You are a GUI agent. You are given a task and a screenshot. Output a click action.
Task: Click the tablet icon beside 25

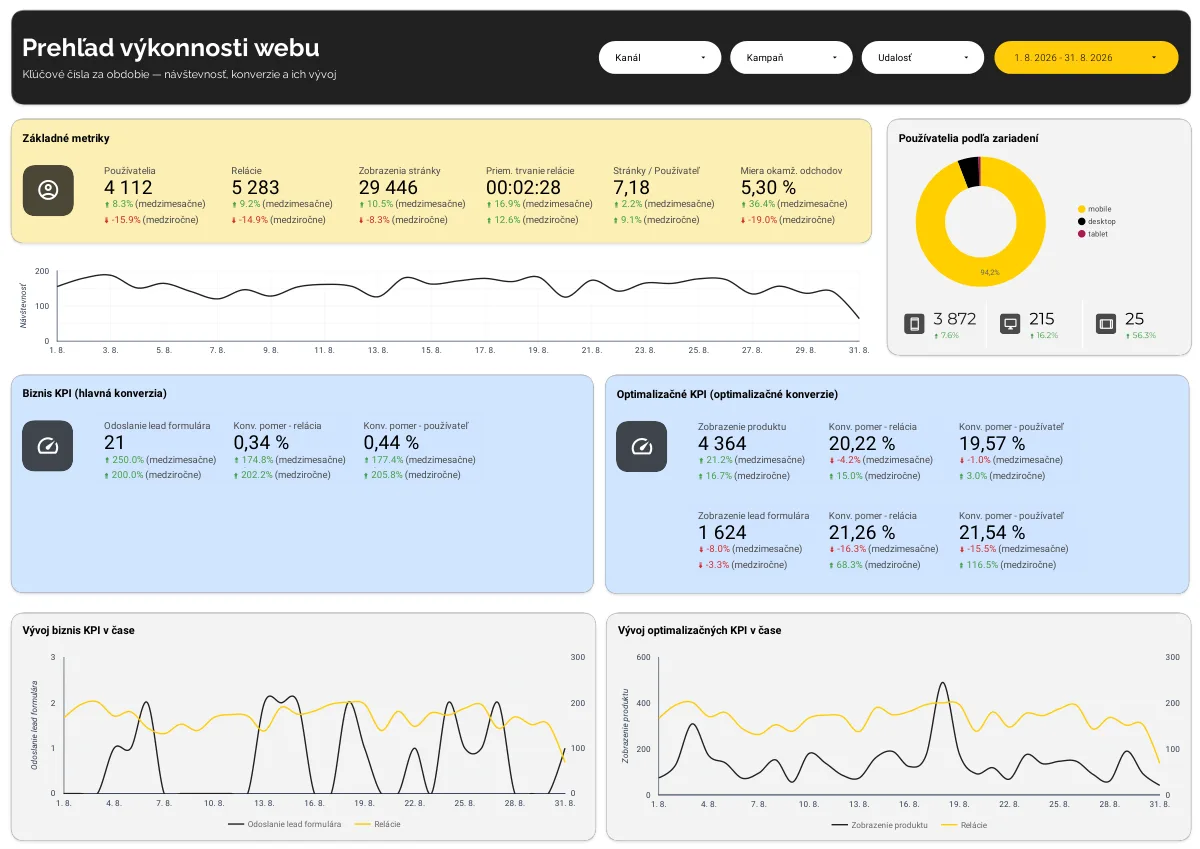pos(1106,324)
